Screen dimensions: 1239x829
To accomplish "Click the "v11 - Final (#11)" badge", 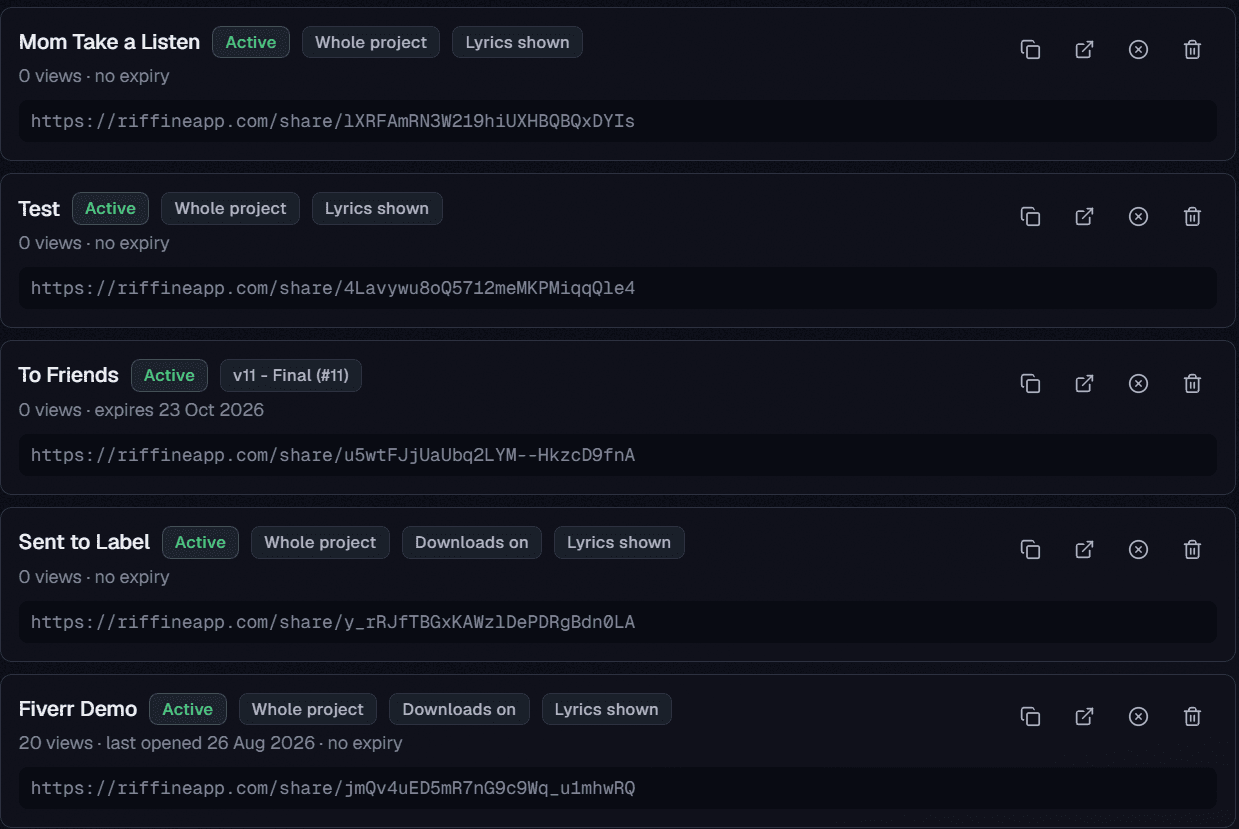I will click(291, 375).
